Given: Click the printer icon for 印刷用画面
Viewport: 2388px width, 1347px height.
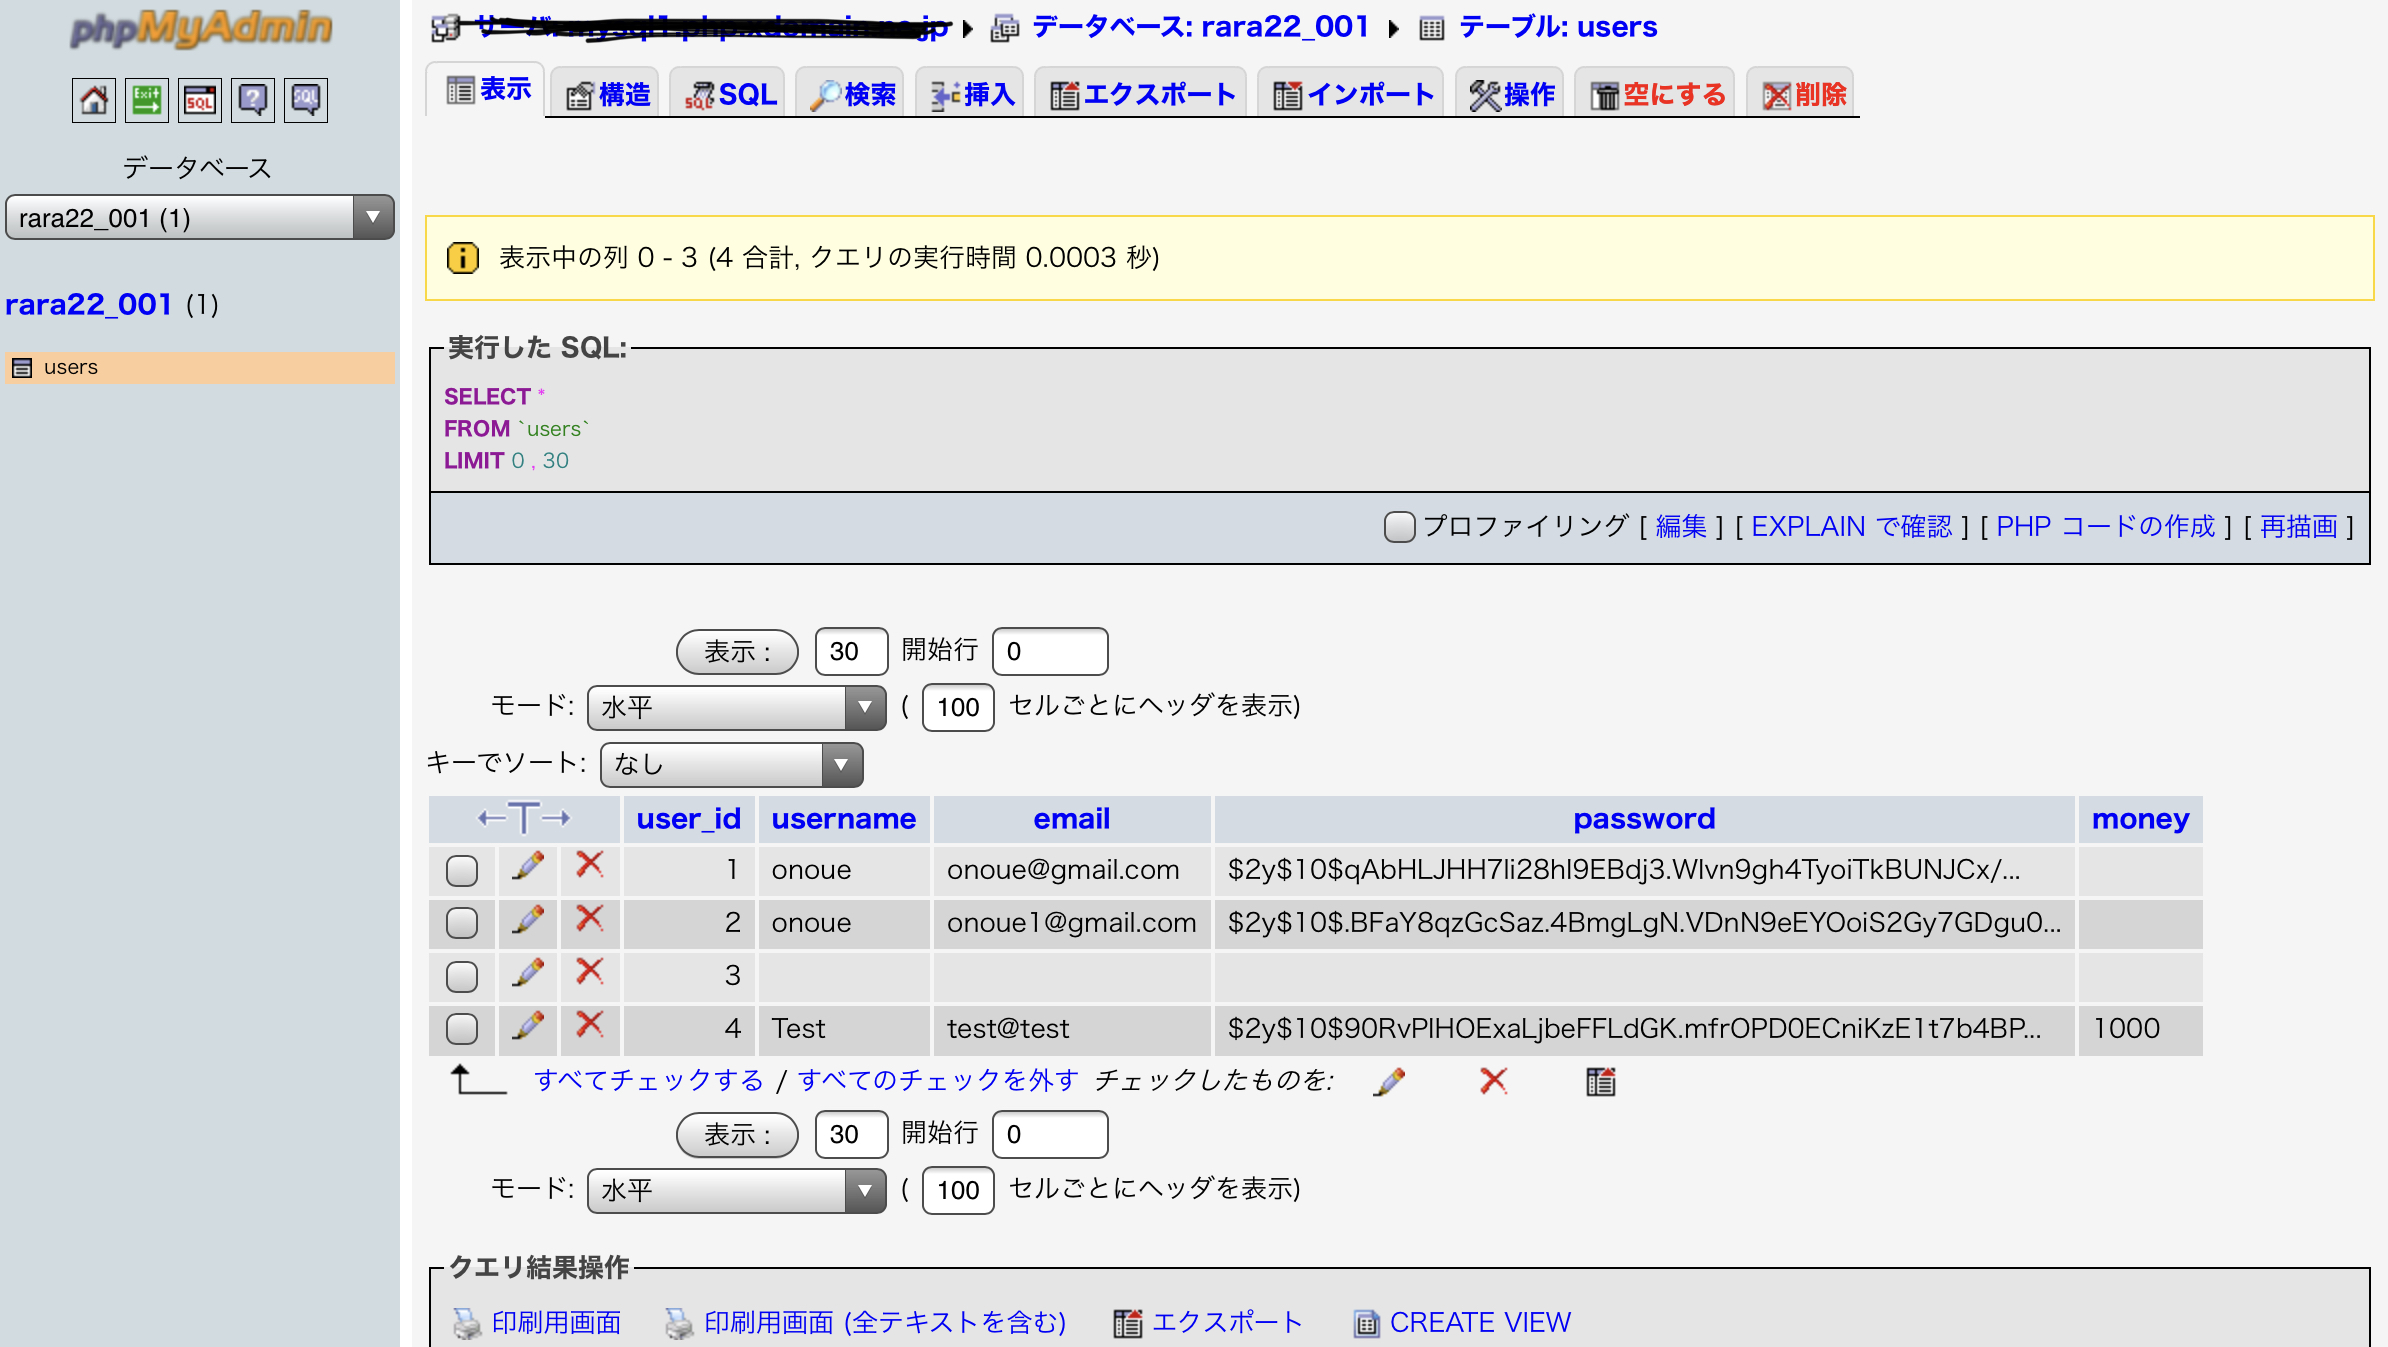Looking at the screenshot, I should tap(467, 1323).
